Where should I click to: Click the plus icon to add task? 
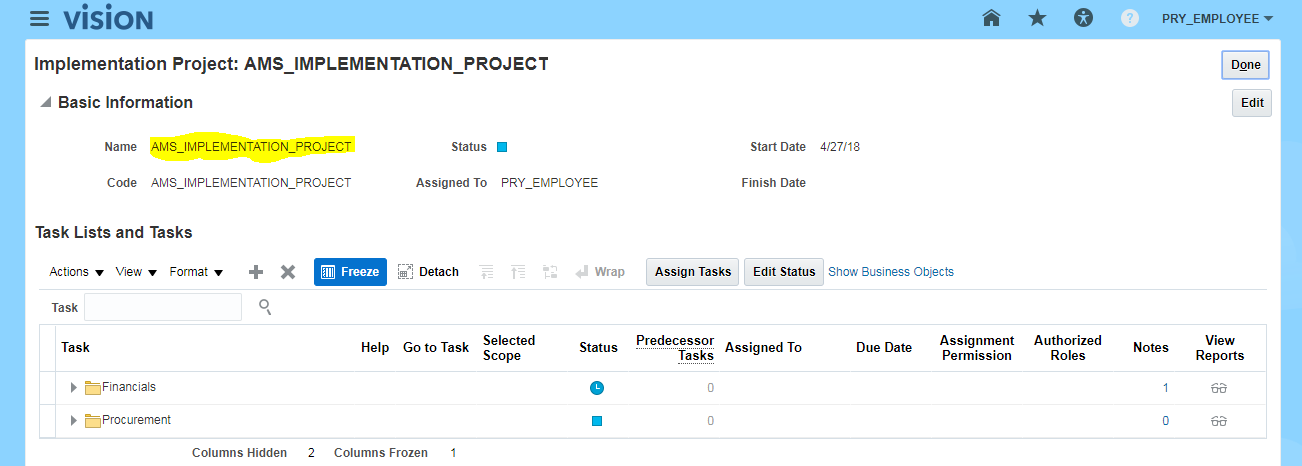[256, 272]
